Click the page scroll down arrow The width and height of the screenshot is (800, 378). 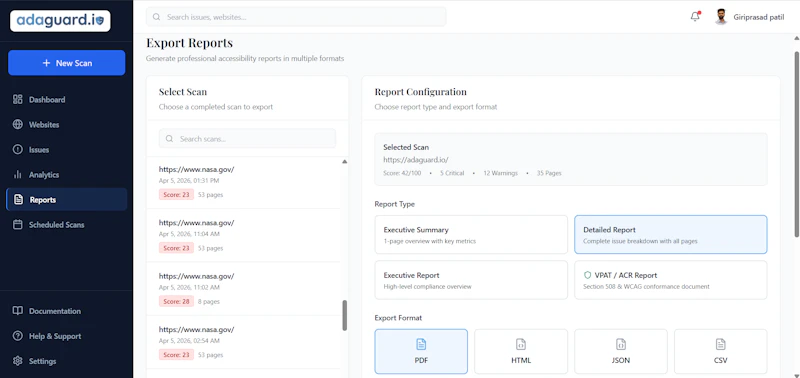[796, 375]
